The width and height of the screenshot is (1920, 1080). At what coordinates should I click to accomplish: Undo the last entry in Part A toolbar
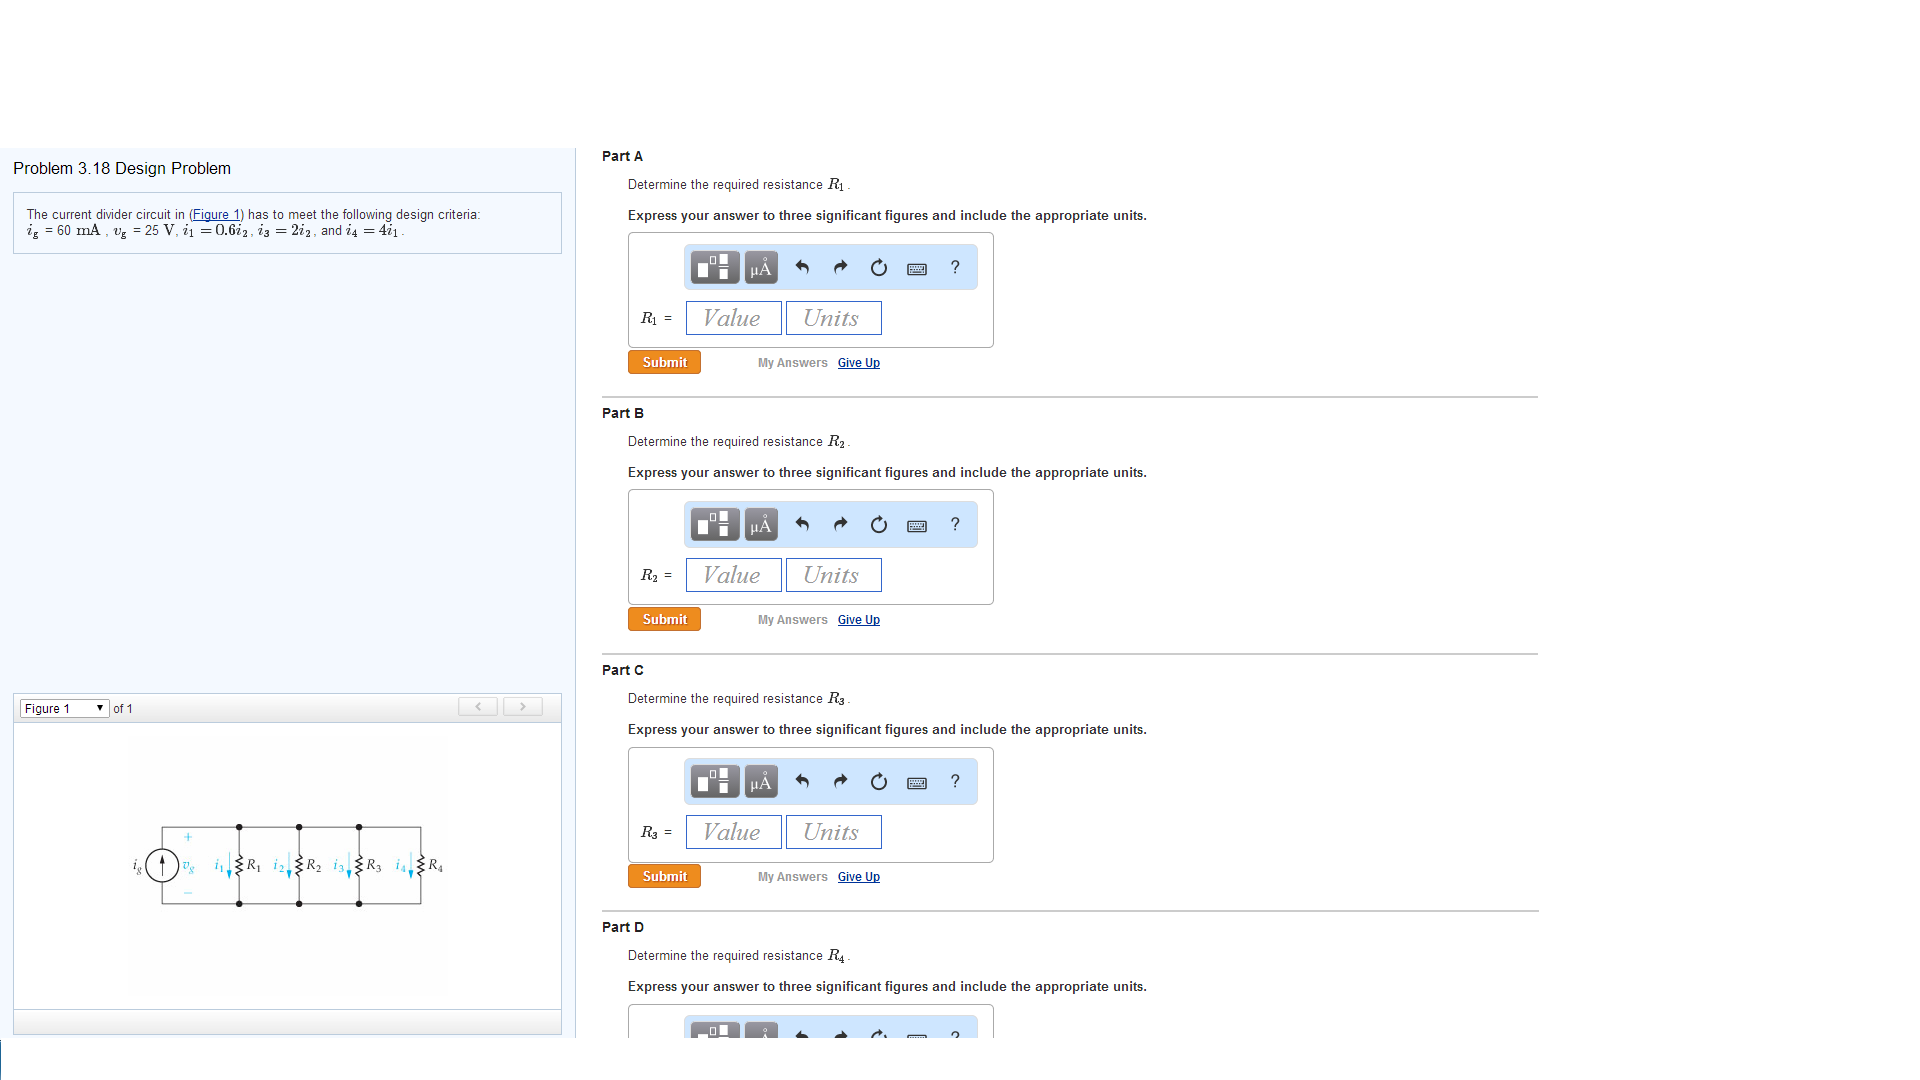tap(802, 267)
